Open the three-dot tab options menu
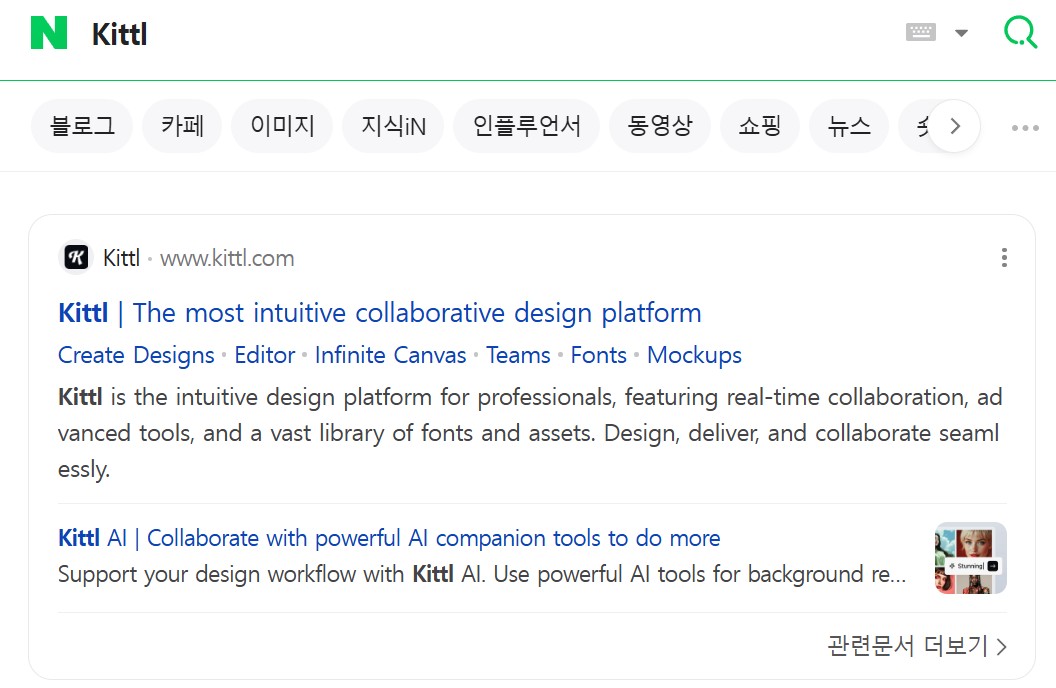The height and width of the screenshot is (688, 1056). point(1024,127)
